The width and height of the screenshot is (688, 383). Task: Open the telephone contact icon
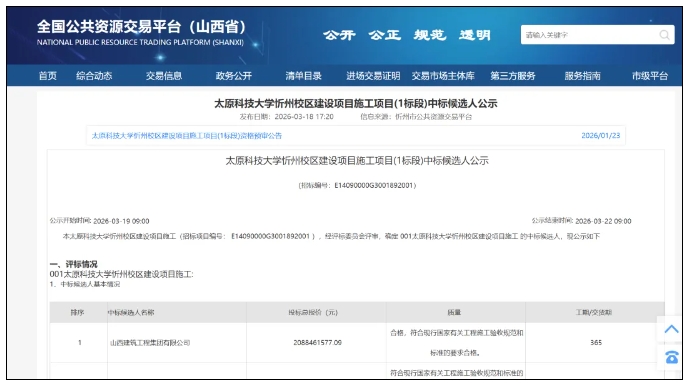click(x=671, y=357)
